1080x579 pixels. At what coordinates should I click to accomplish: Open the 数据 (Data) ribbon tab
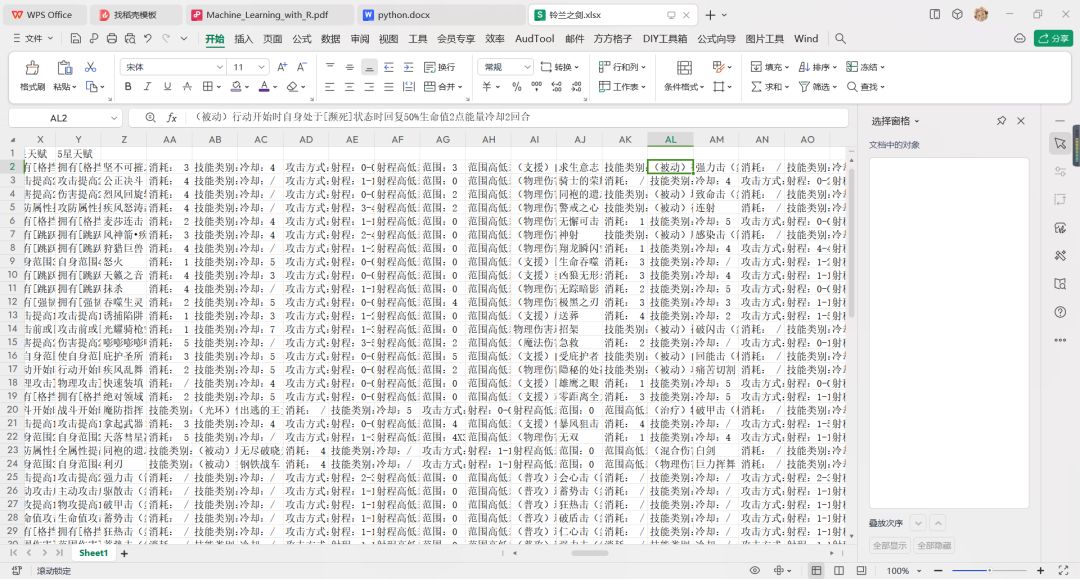point(330,38)
